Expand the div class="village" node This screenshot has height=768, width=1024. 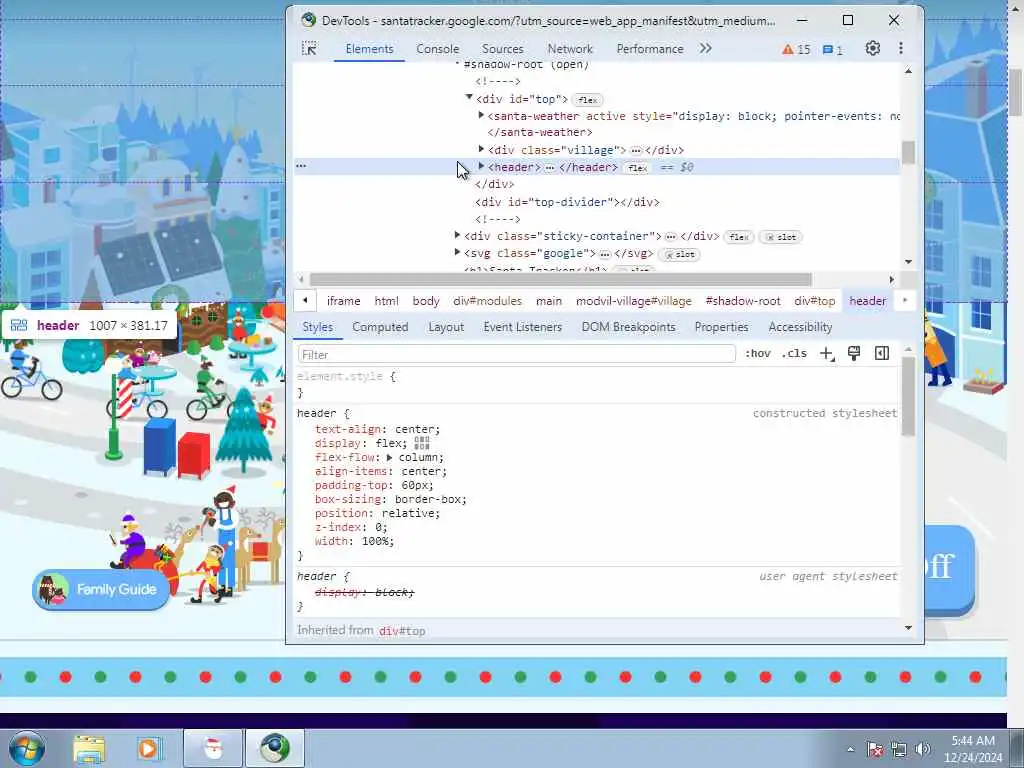click(x=481, y=149)
